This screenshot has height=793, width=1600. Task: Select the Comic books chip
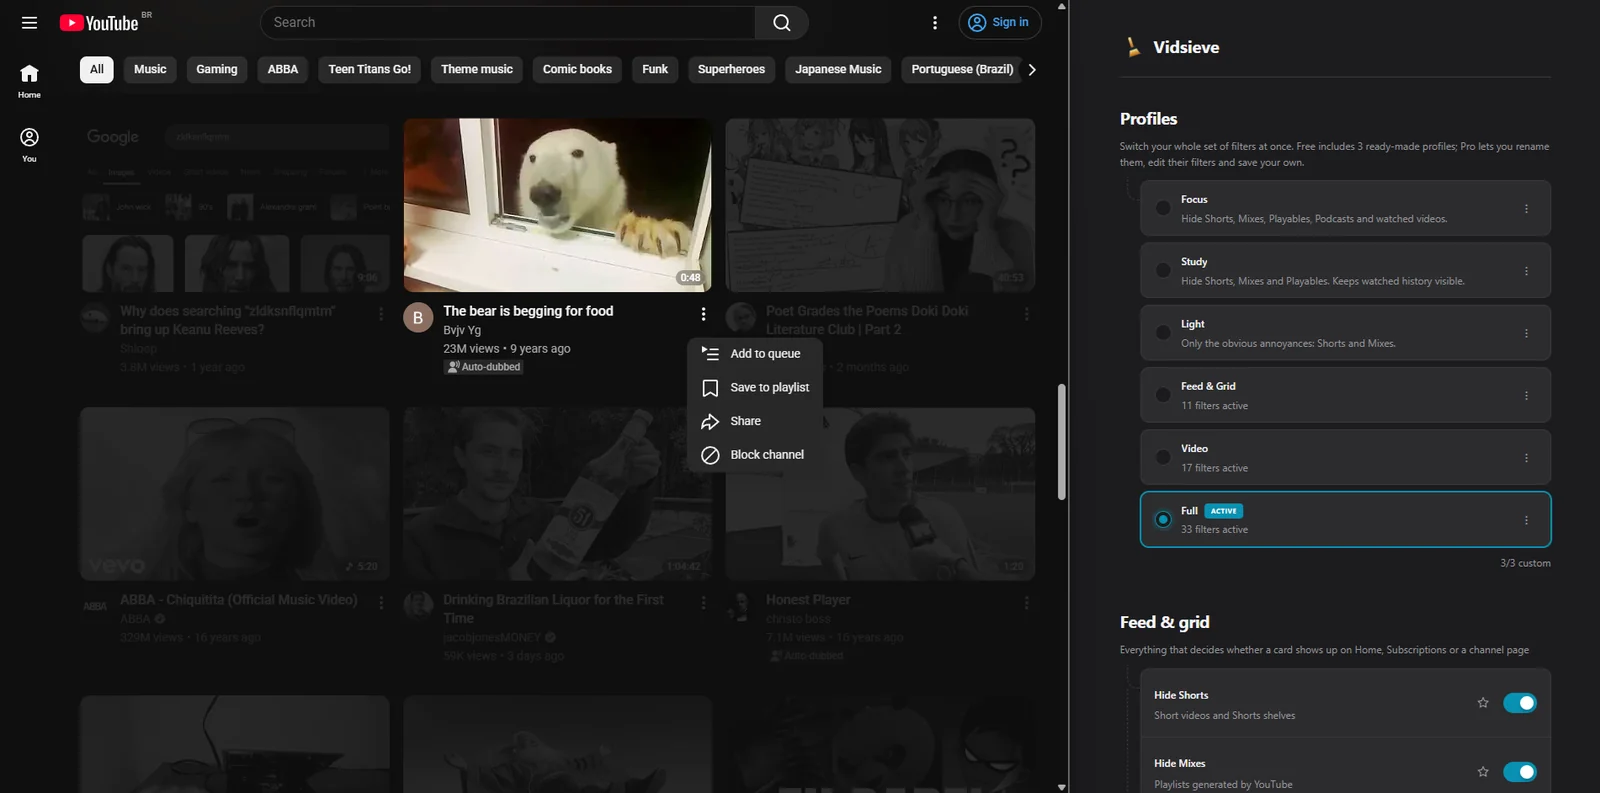pyautogui.click(x=577, y=69)
